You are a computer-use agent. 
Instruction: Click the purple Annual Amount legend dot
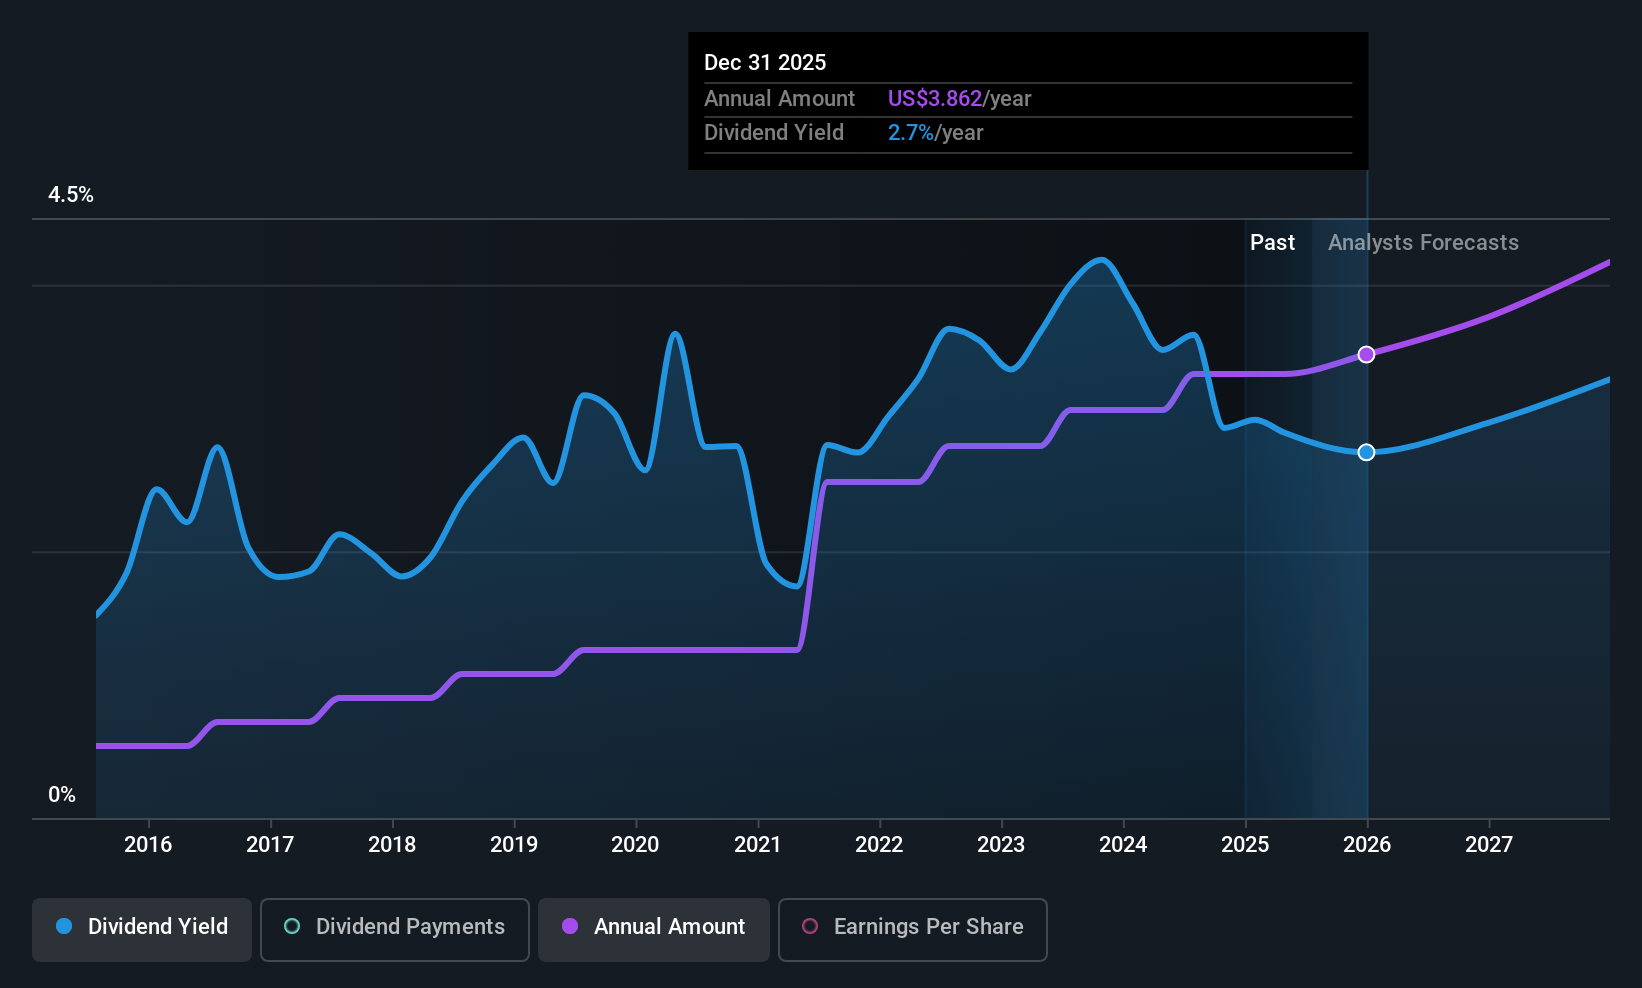(570, 926)
